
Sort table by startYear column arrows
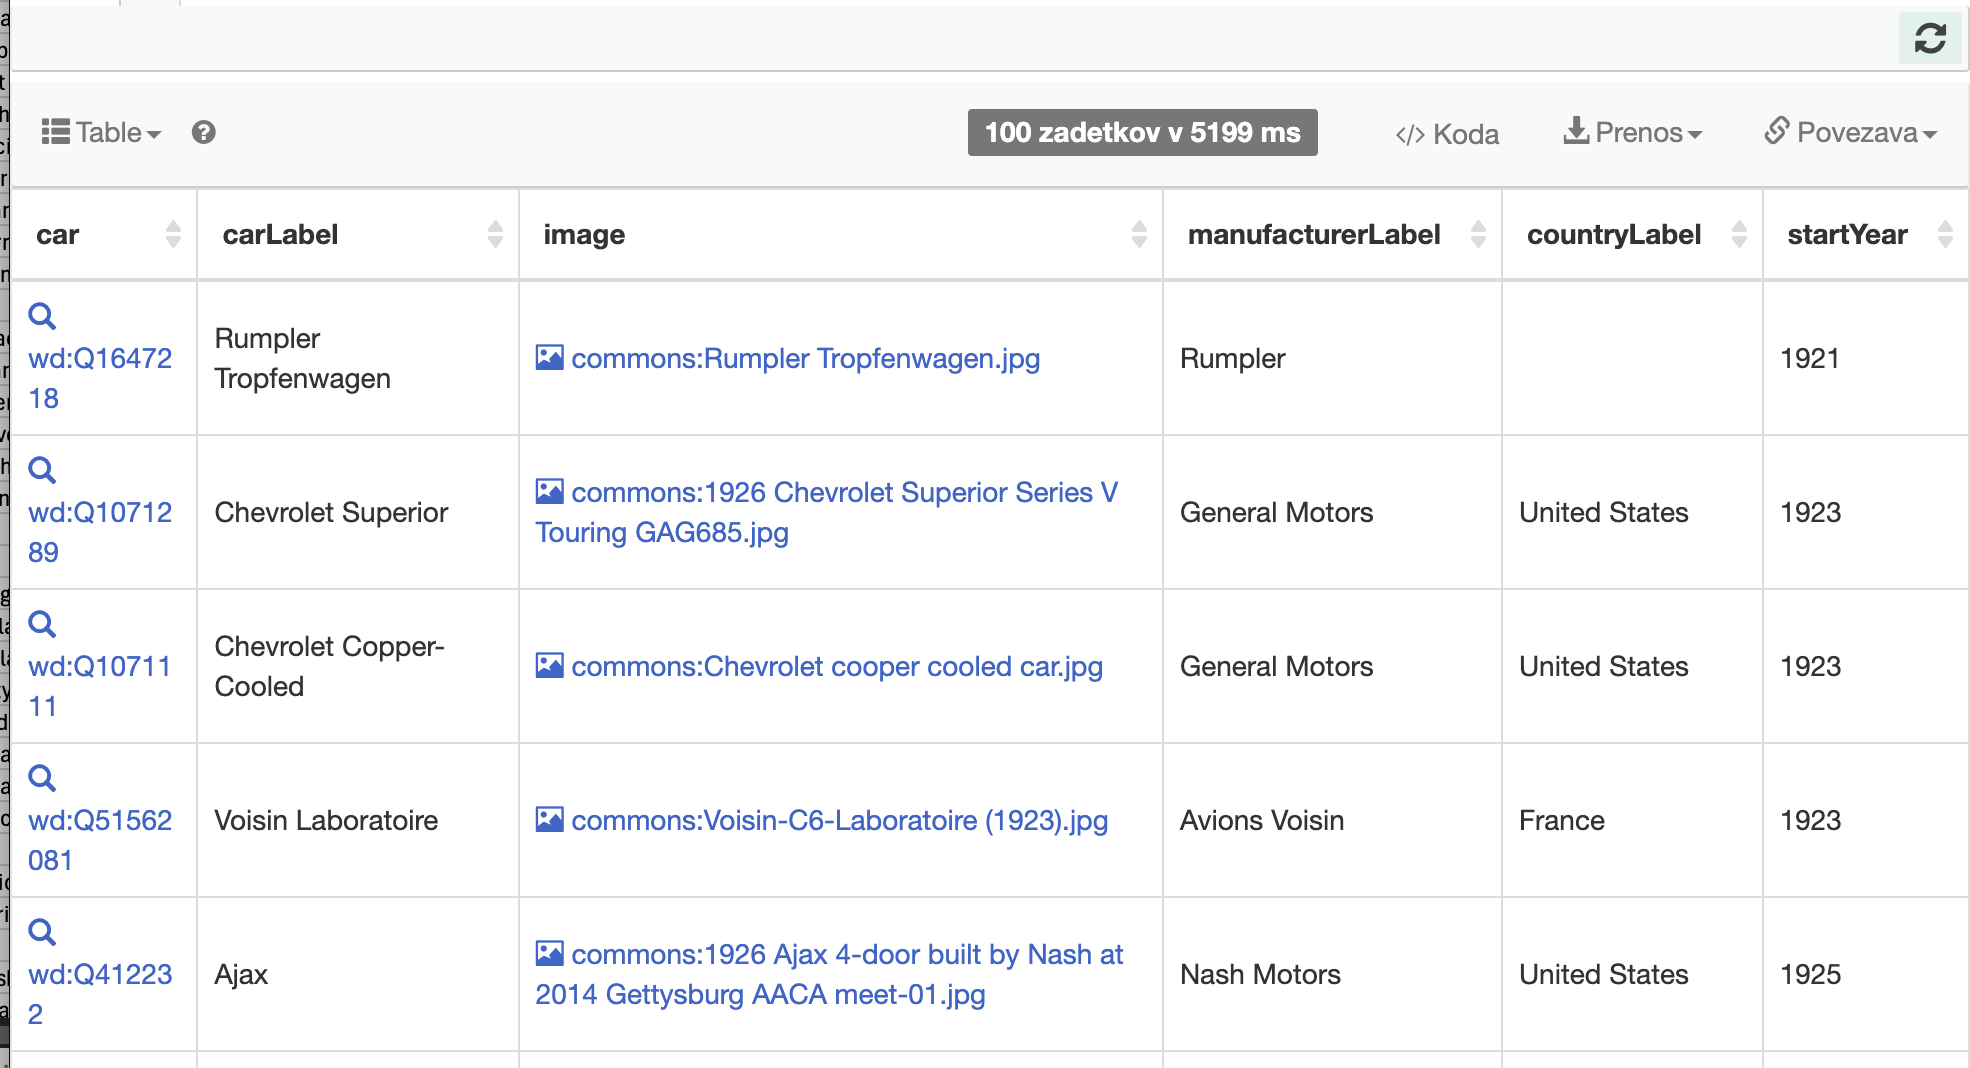[1945, 234]
